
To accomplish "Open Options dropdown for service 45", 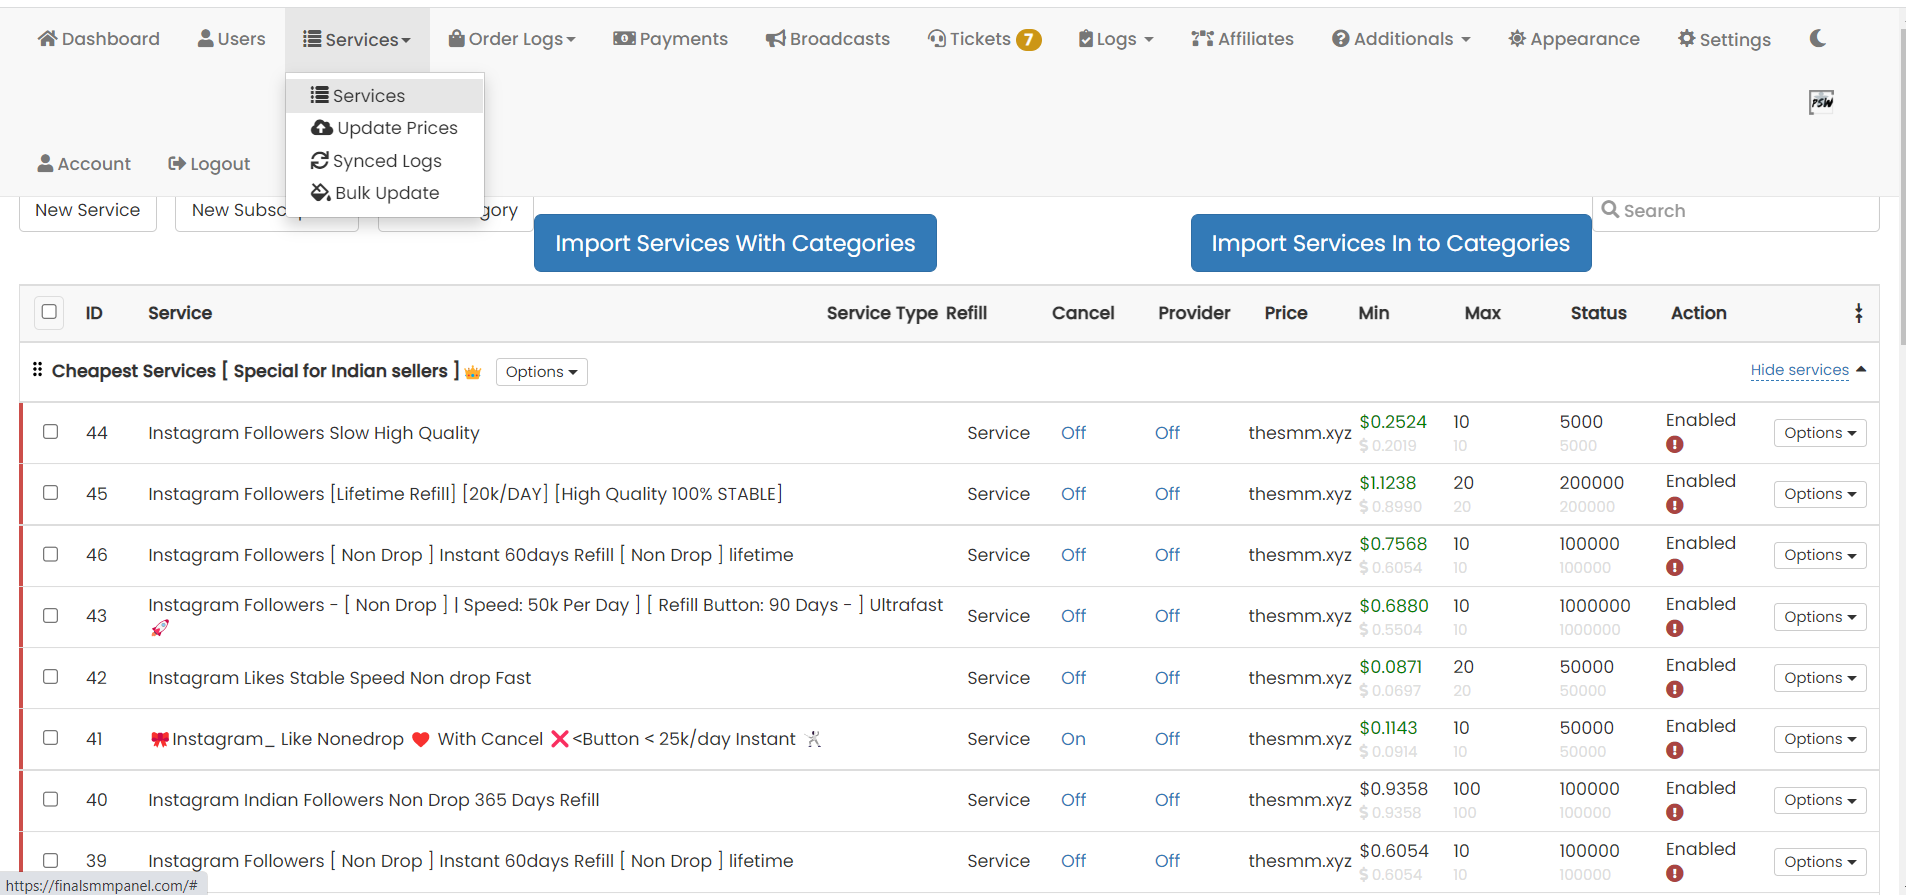I will click(1819, 494).
